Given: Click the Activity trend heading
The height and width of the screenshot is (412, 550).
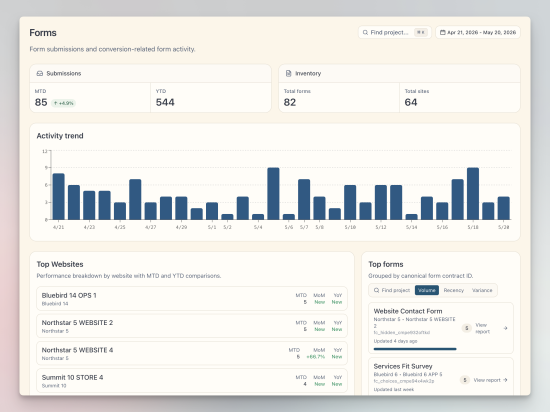Looking at the screenshot, I should point(60,136).
